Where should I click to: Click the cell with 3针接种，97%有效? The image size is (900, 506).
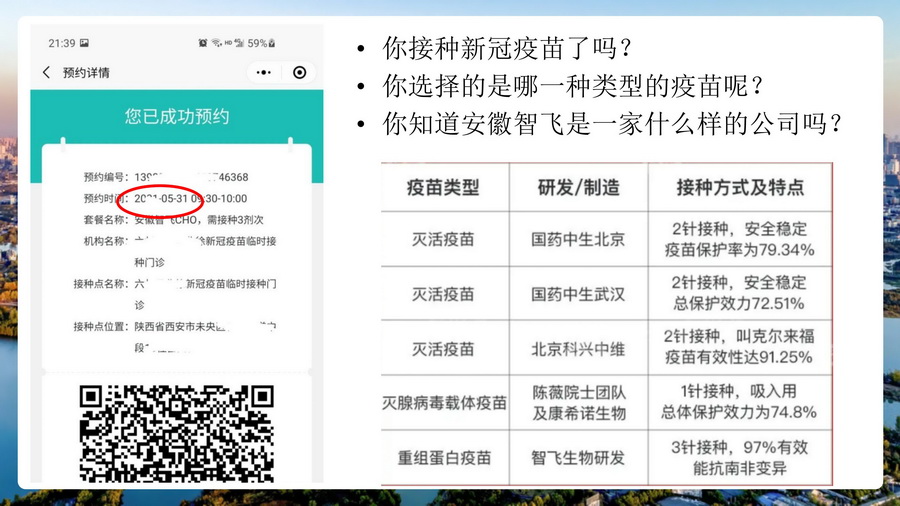pyautogui.click(x=740, y=458)
